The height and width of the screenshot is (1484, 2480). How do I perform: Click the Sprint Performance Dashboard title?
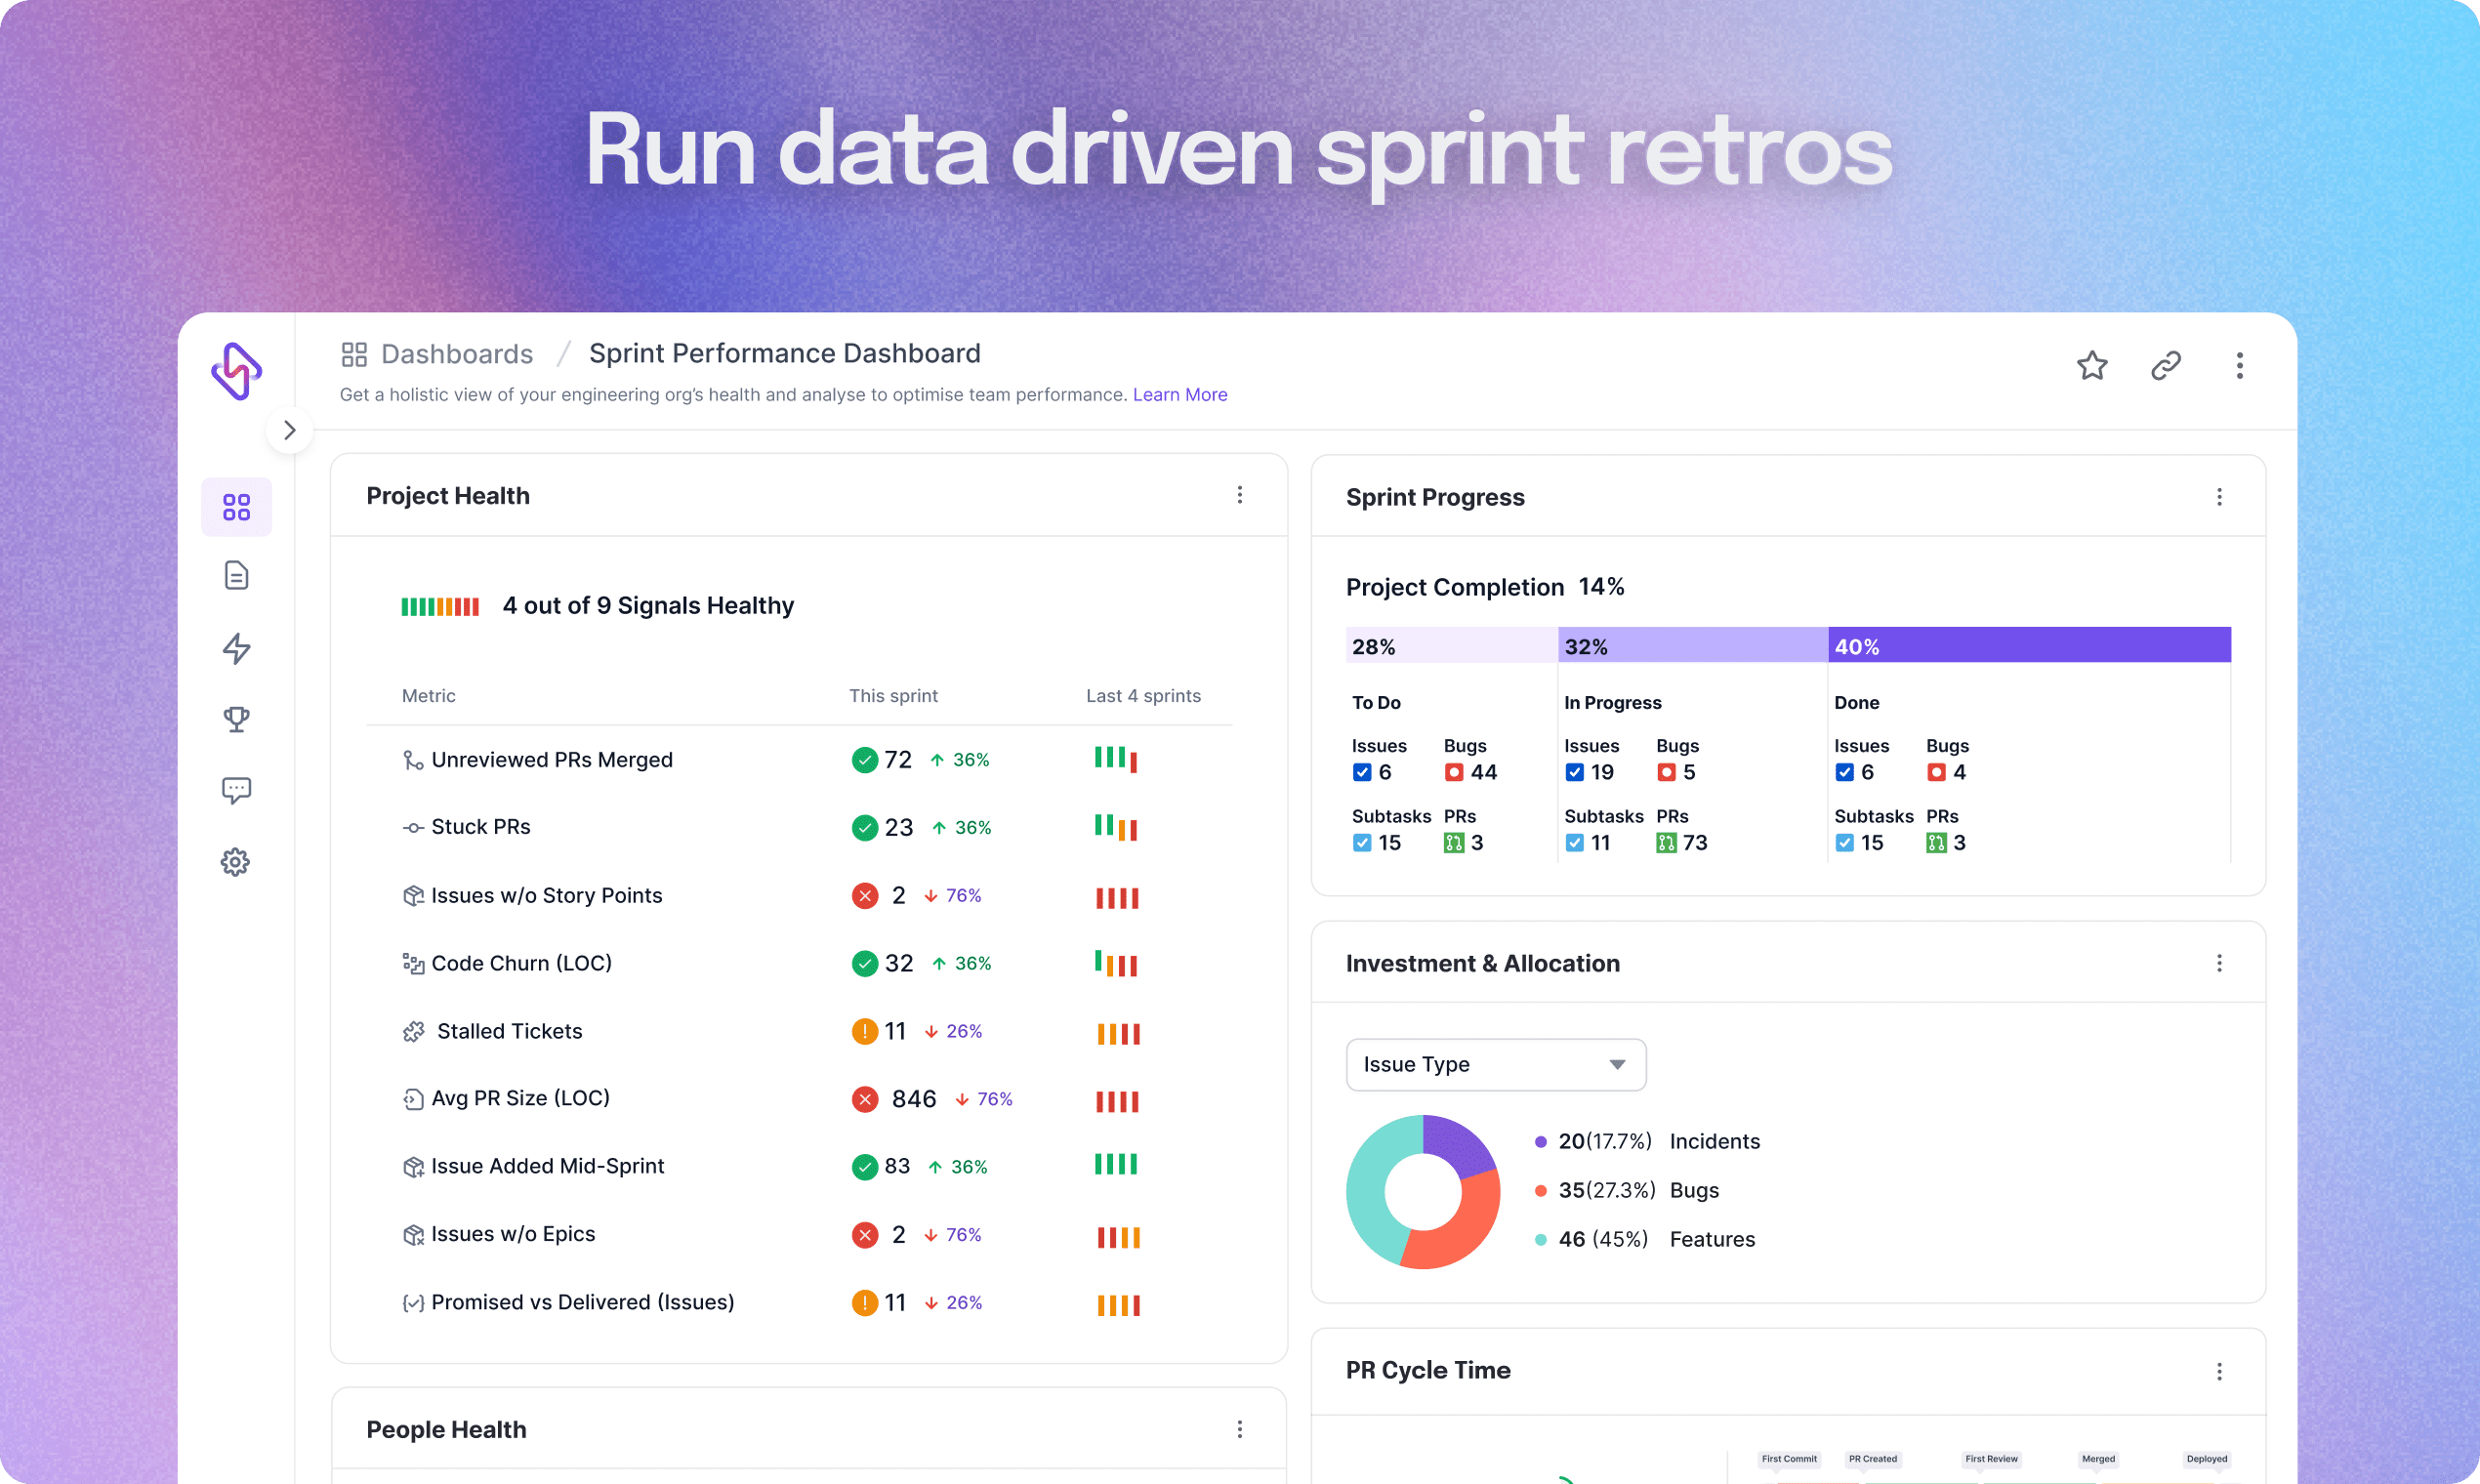click(x=785, y=354)
